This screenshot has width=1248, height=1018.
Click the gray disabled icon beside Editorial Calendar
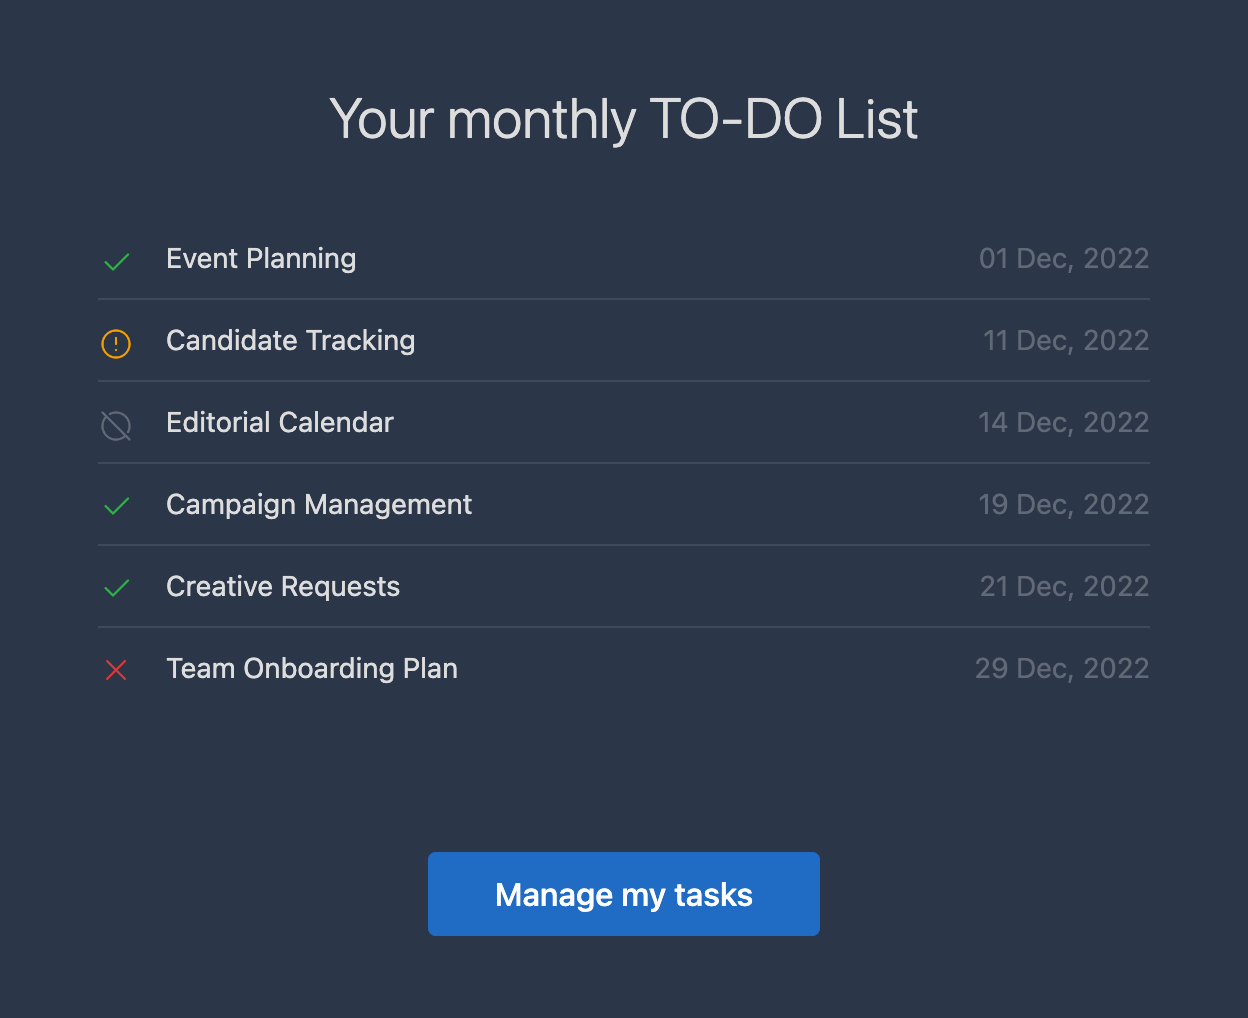[x=116, y=426]
